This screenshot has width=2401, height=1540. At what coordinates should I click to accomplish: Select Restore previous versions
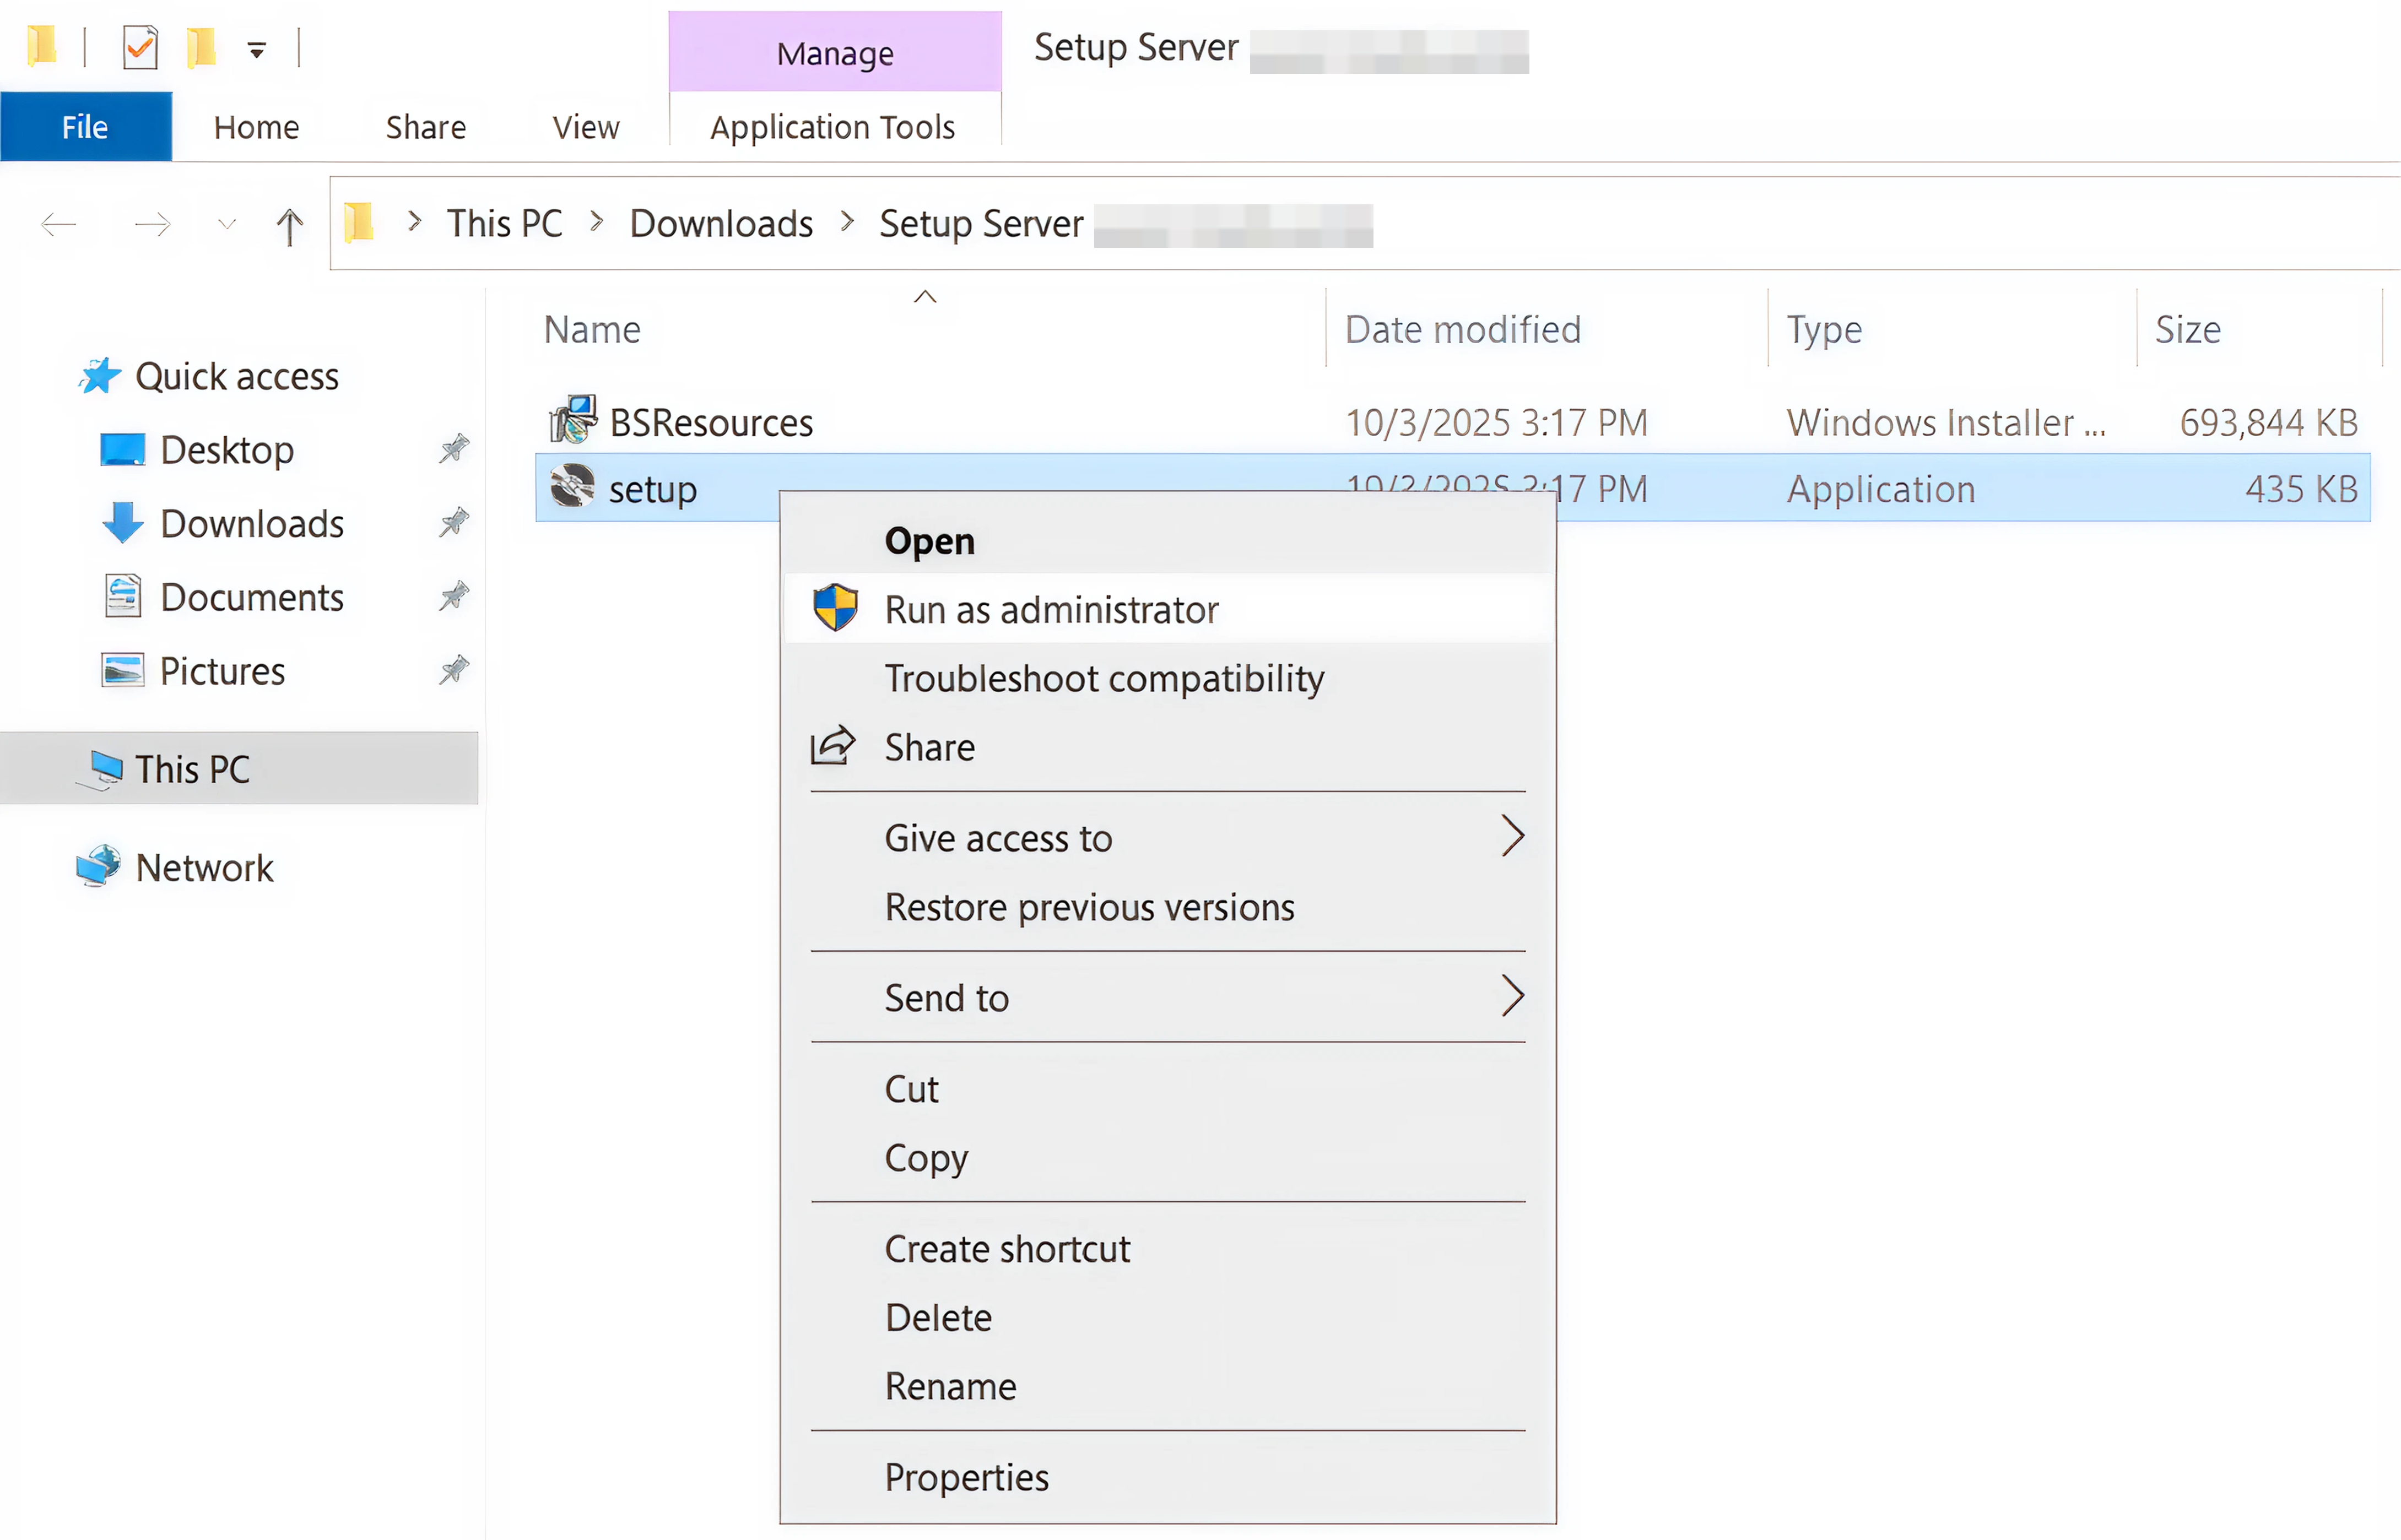[x=1168, y=907]
